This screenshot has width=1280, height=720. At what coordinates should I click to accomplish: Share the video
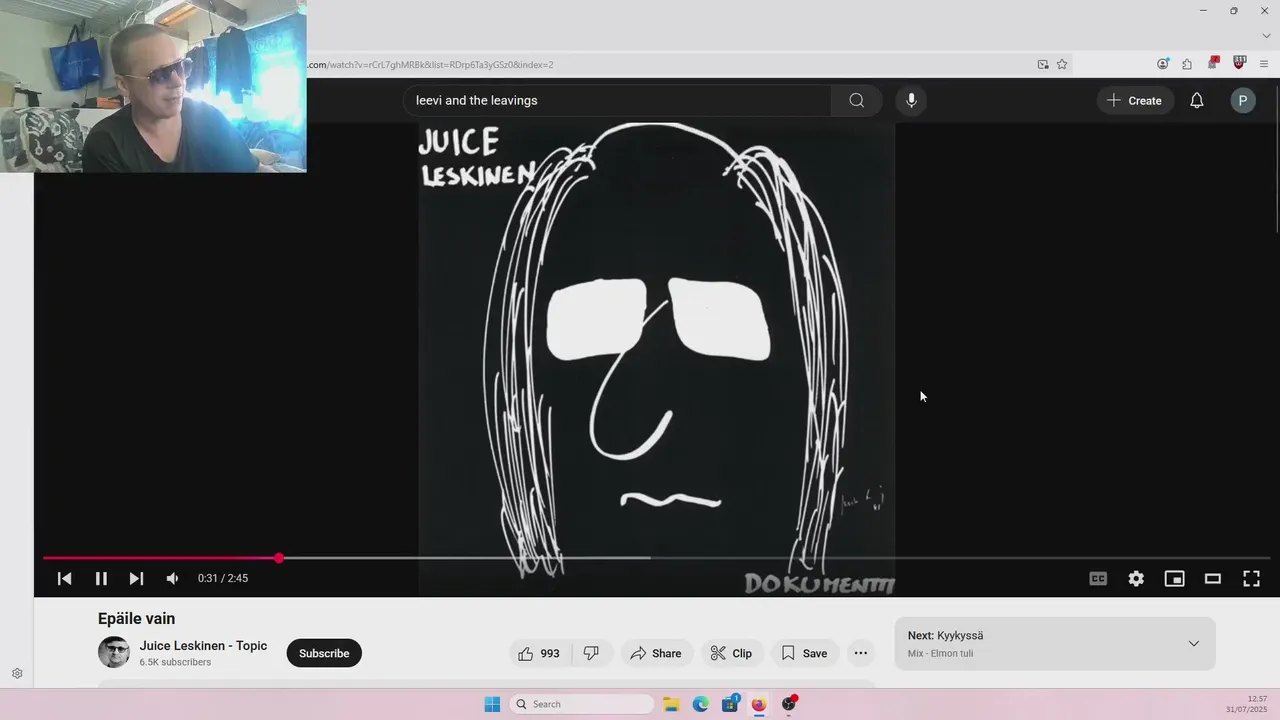click(x=656, y=653)
